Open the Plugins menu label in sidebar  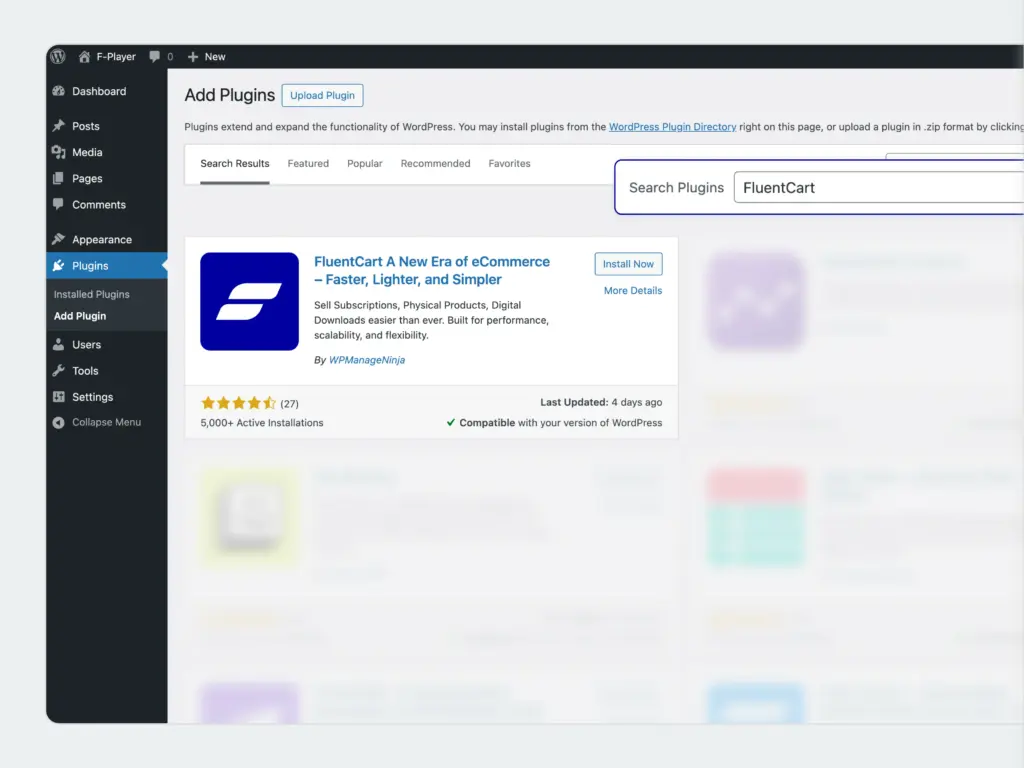90,266
